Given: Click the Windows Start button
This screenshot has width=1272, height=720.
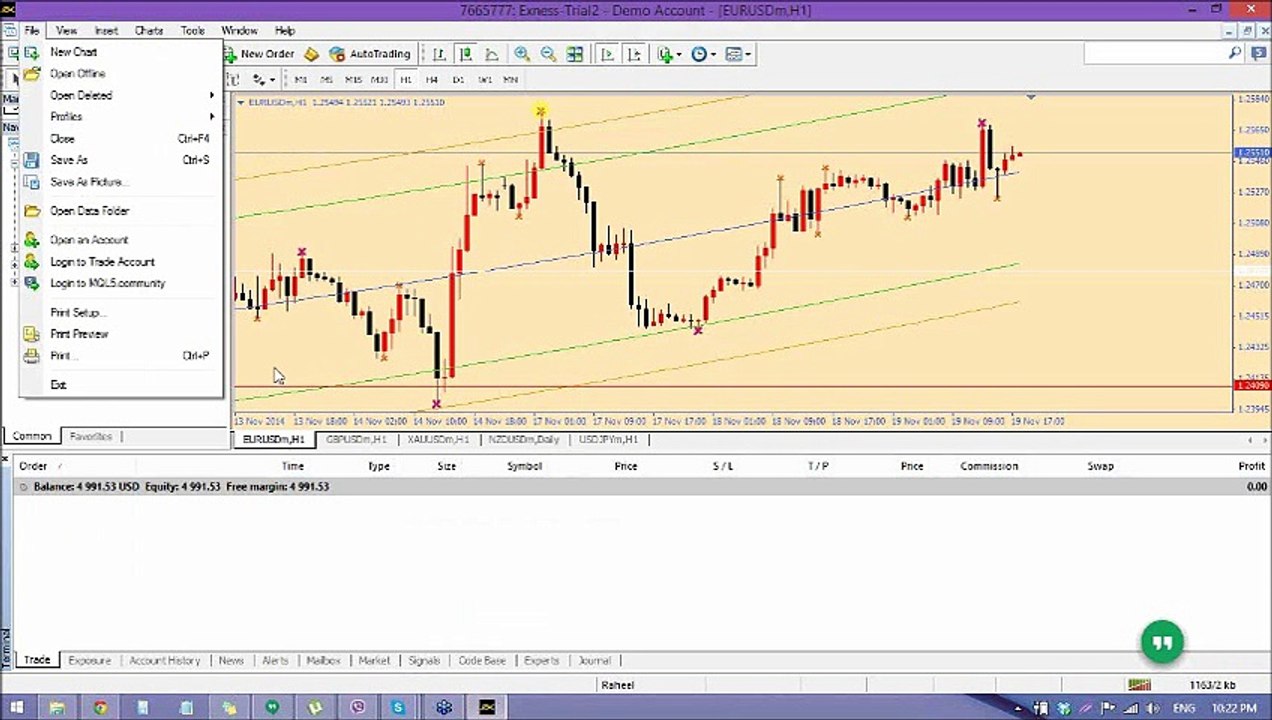Looking at the screenshot, I should (x=15, y=708).
